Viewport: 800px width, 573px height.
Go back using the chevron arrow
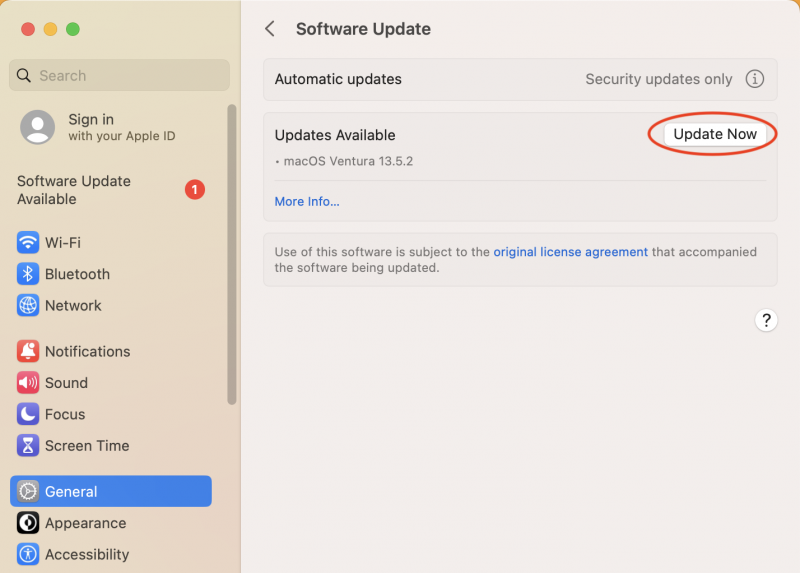click(270, 29)
